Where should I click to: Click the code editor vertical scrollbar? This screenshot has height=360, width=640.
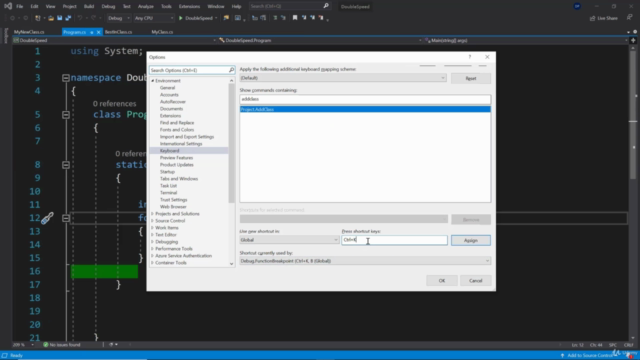click(633, 114)
